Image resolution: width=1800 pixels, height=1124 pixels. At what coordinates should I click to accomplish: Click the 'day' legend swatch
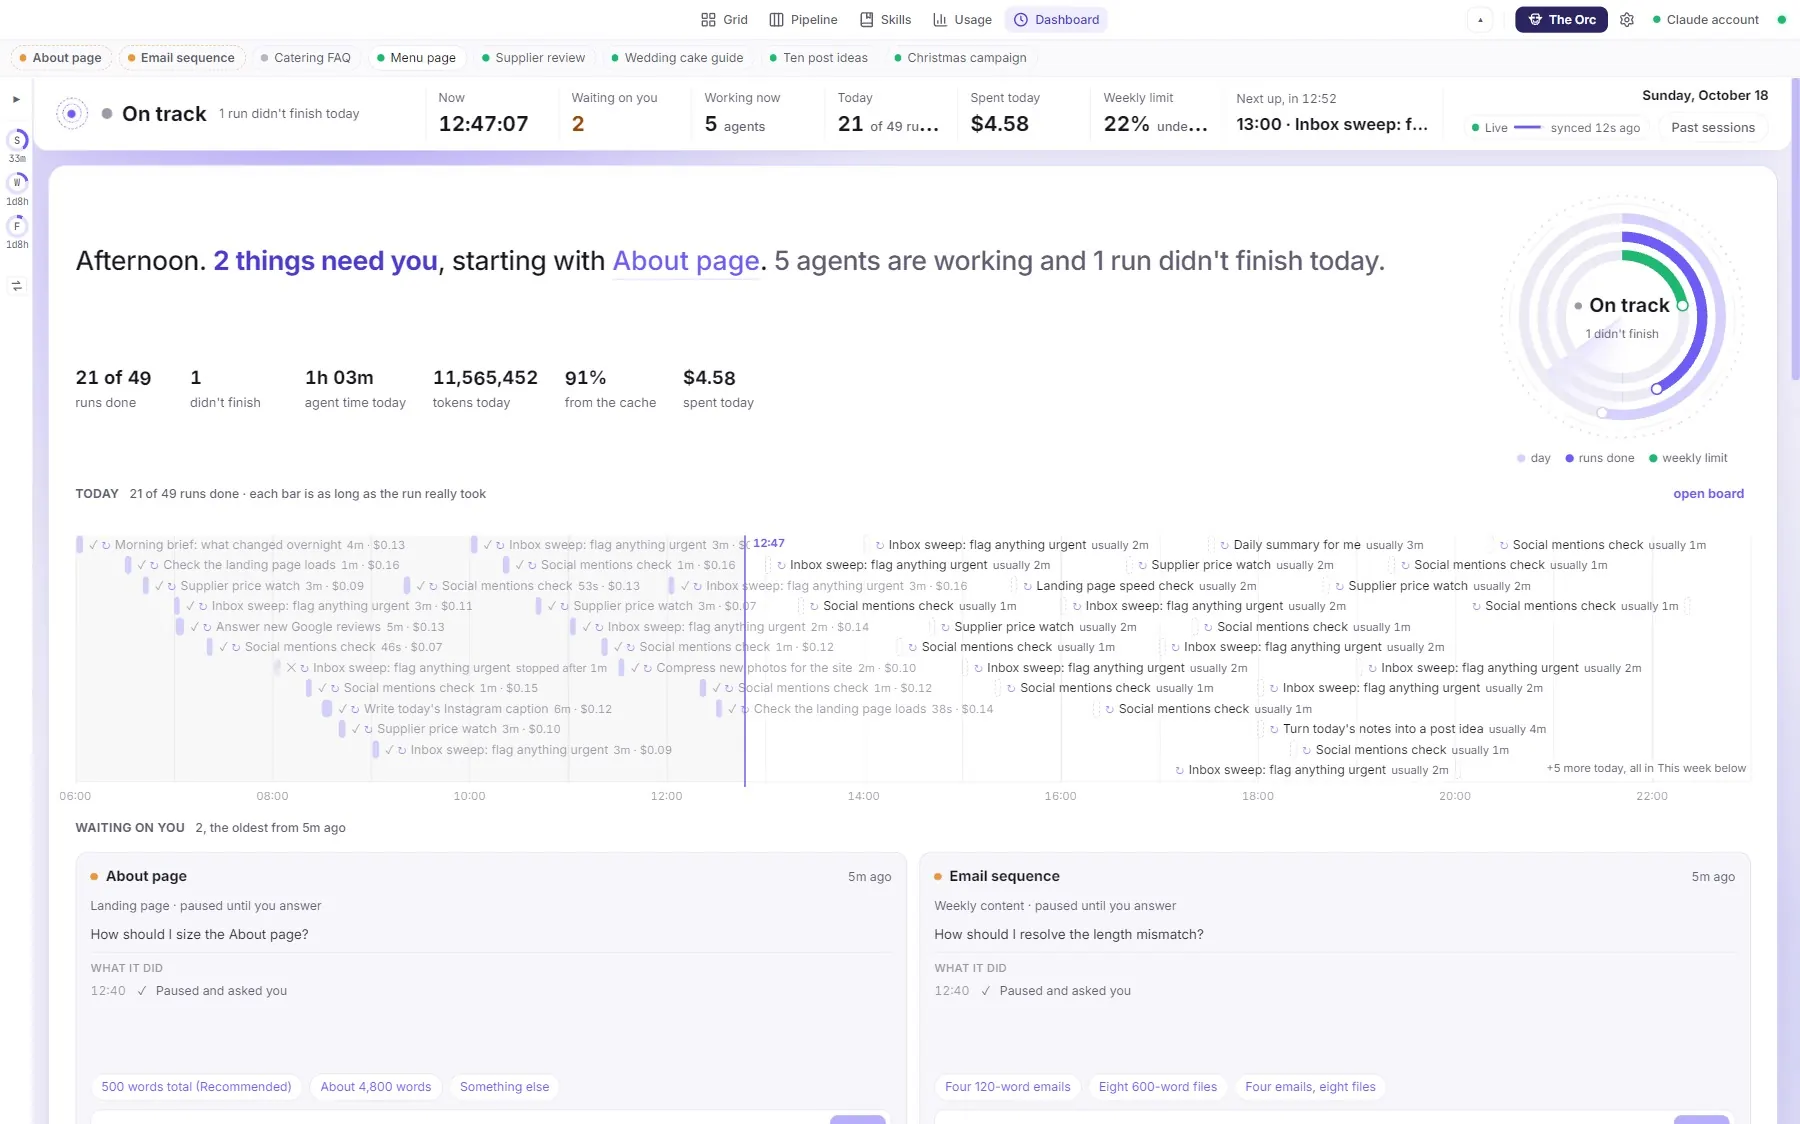click(1521, 458)
